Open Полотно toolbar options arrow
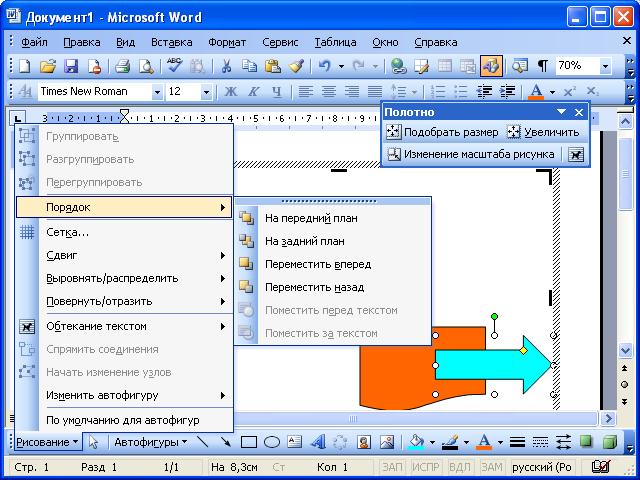 click(x=562, y=112)
